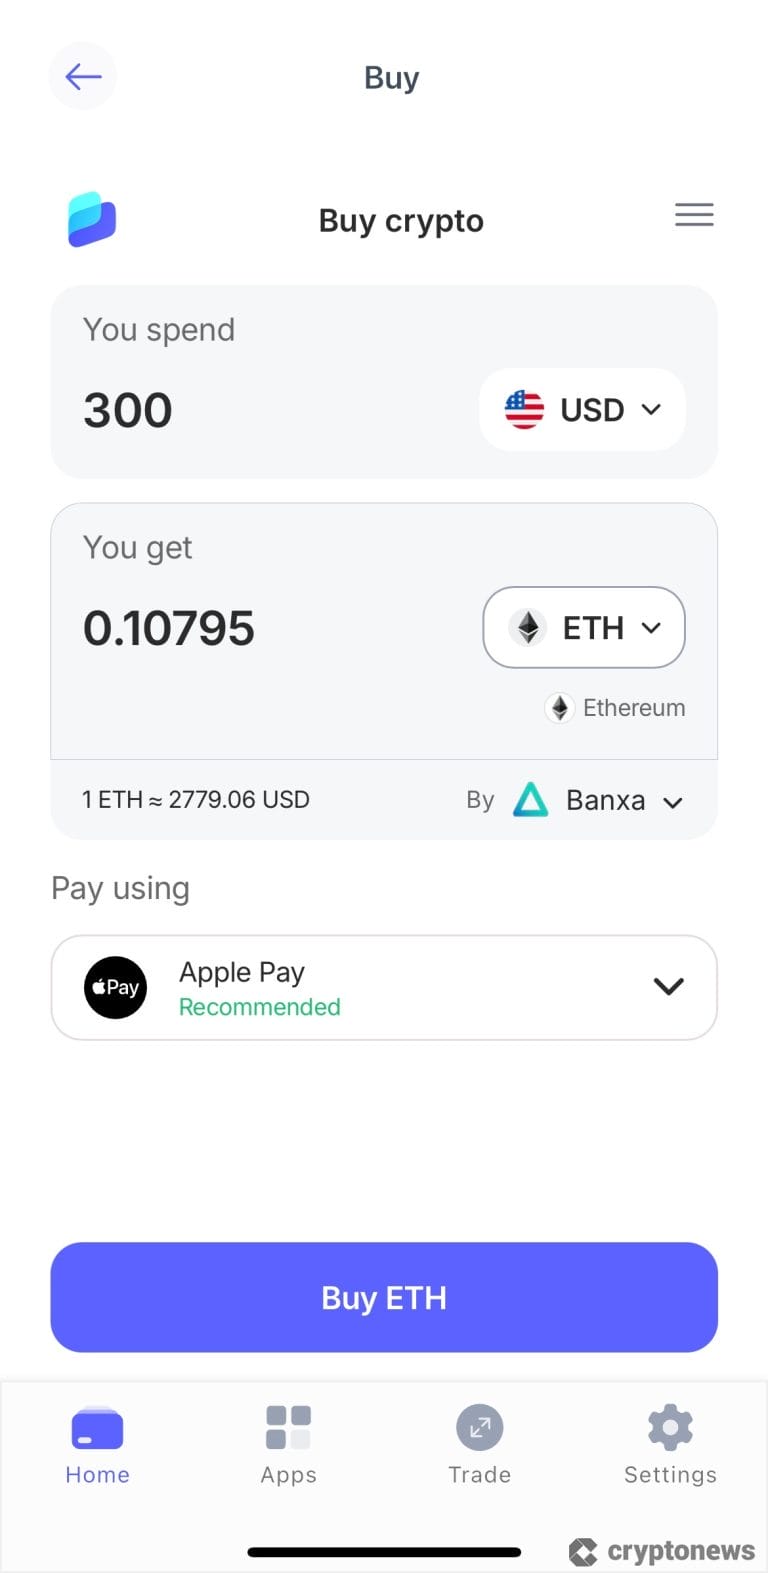Tap the Settings gear icon

[670, 1427]
